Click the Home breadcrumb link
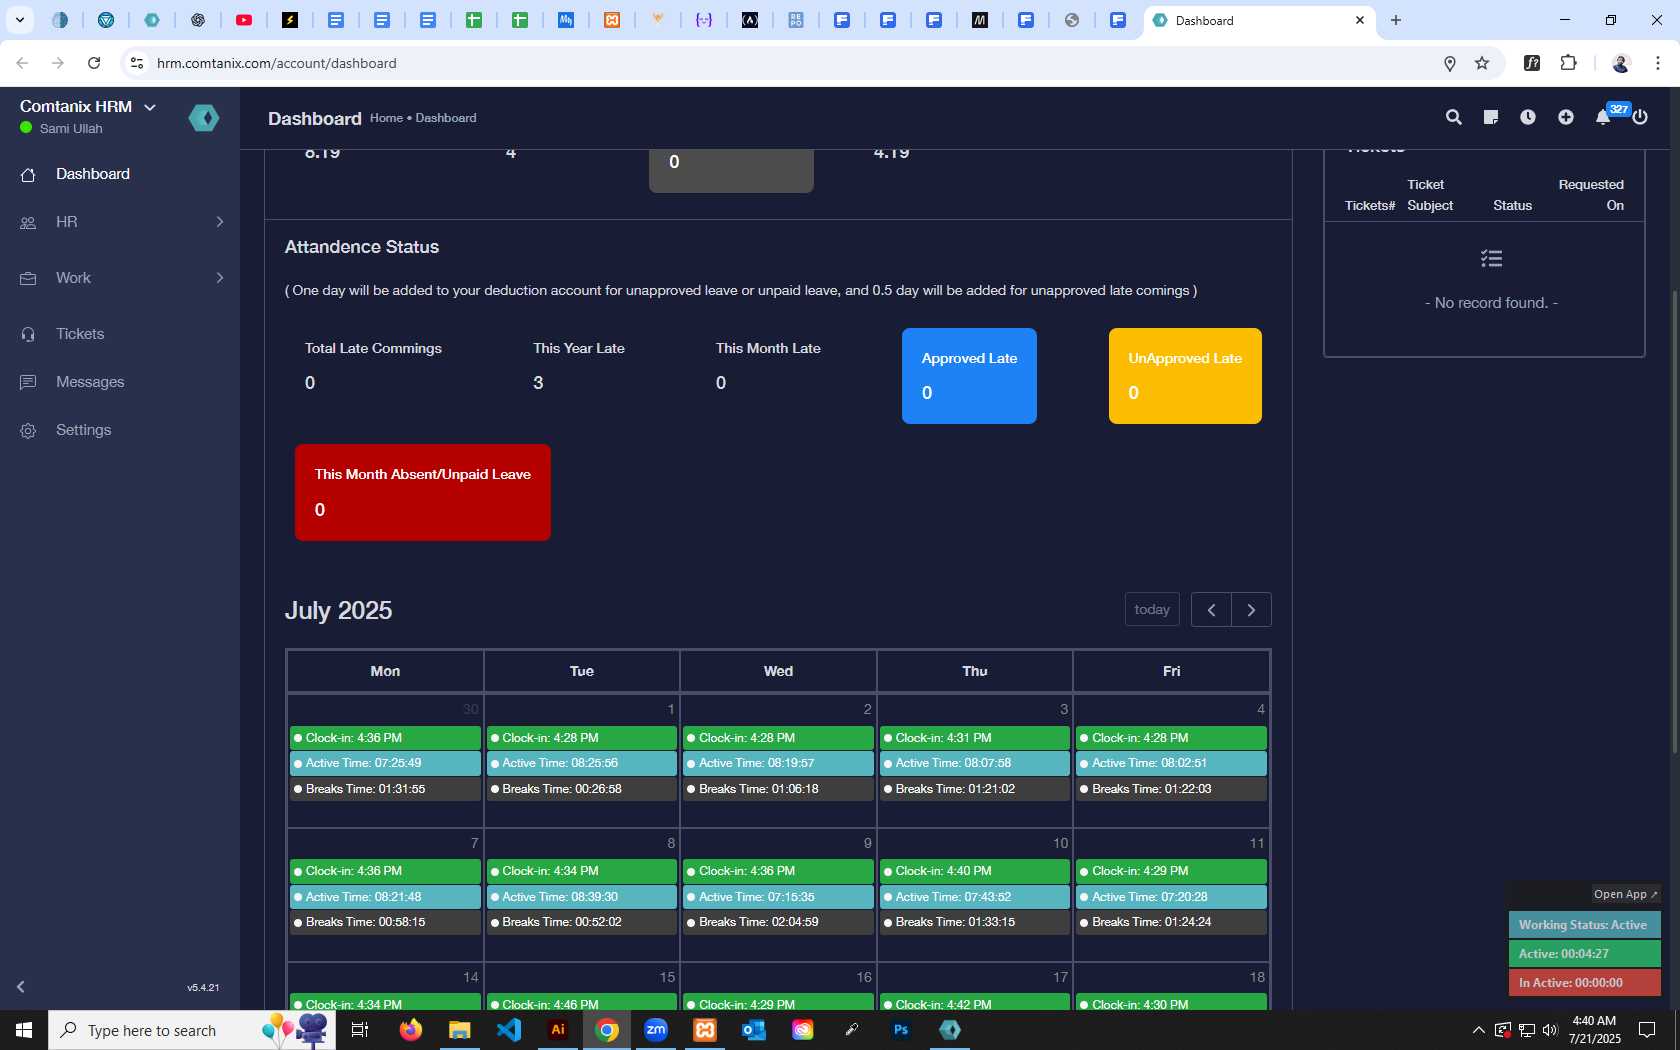 pos(386,118)
